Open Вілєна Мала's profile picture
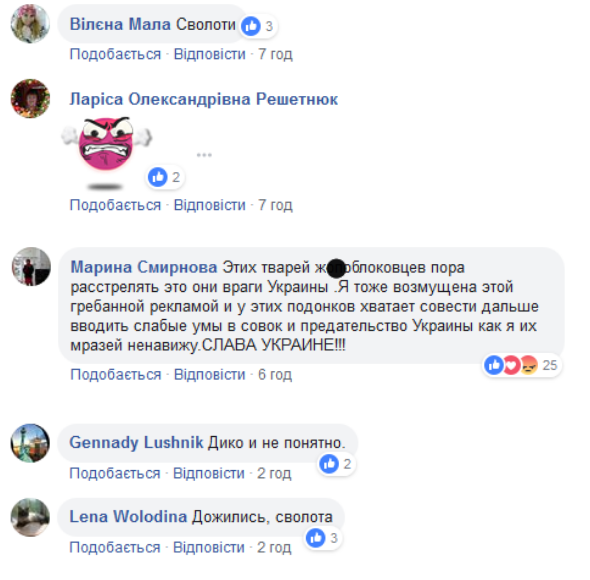Viewport: 590px width, 580px height. click(x=30, y=24)
